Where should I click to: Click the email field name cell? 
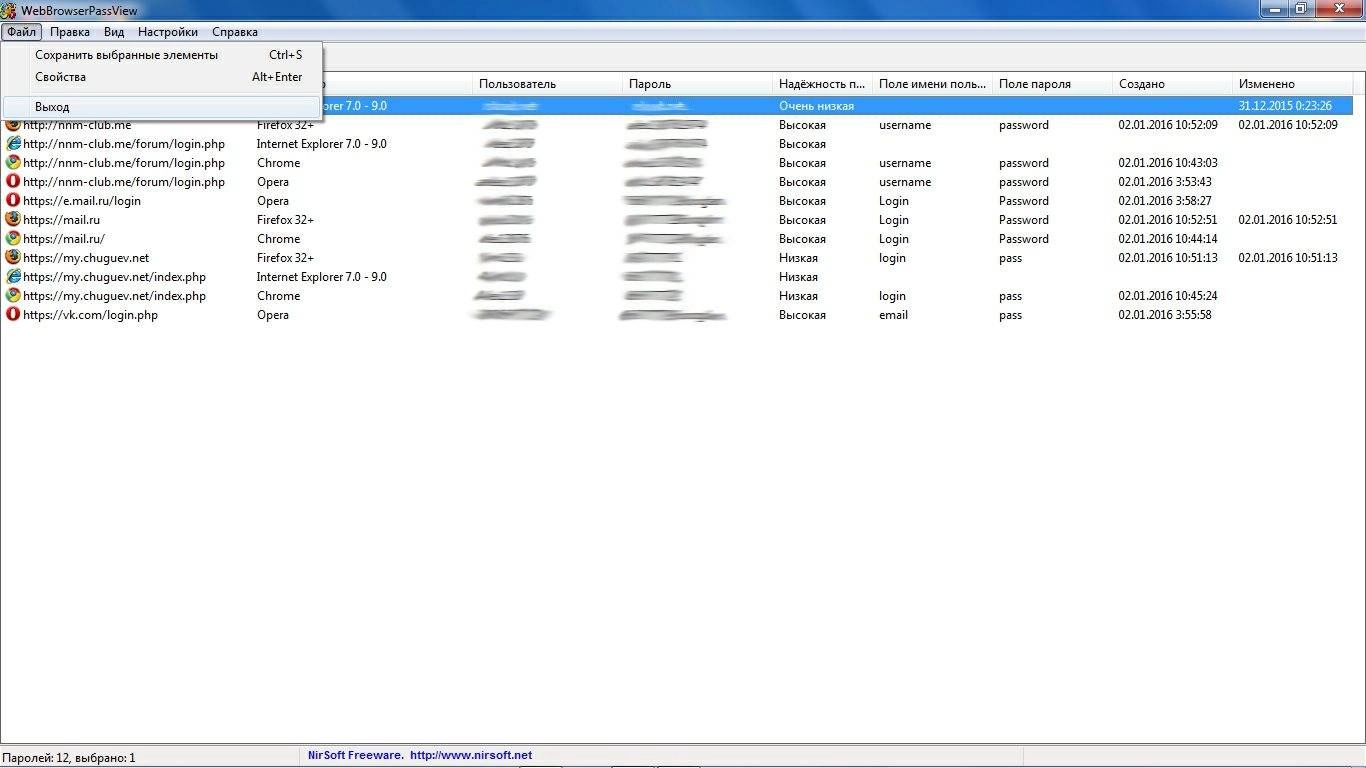point(893,315)
